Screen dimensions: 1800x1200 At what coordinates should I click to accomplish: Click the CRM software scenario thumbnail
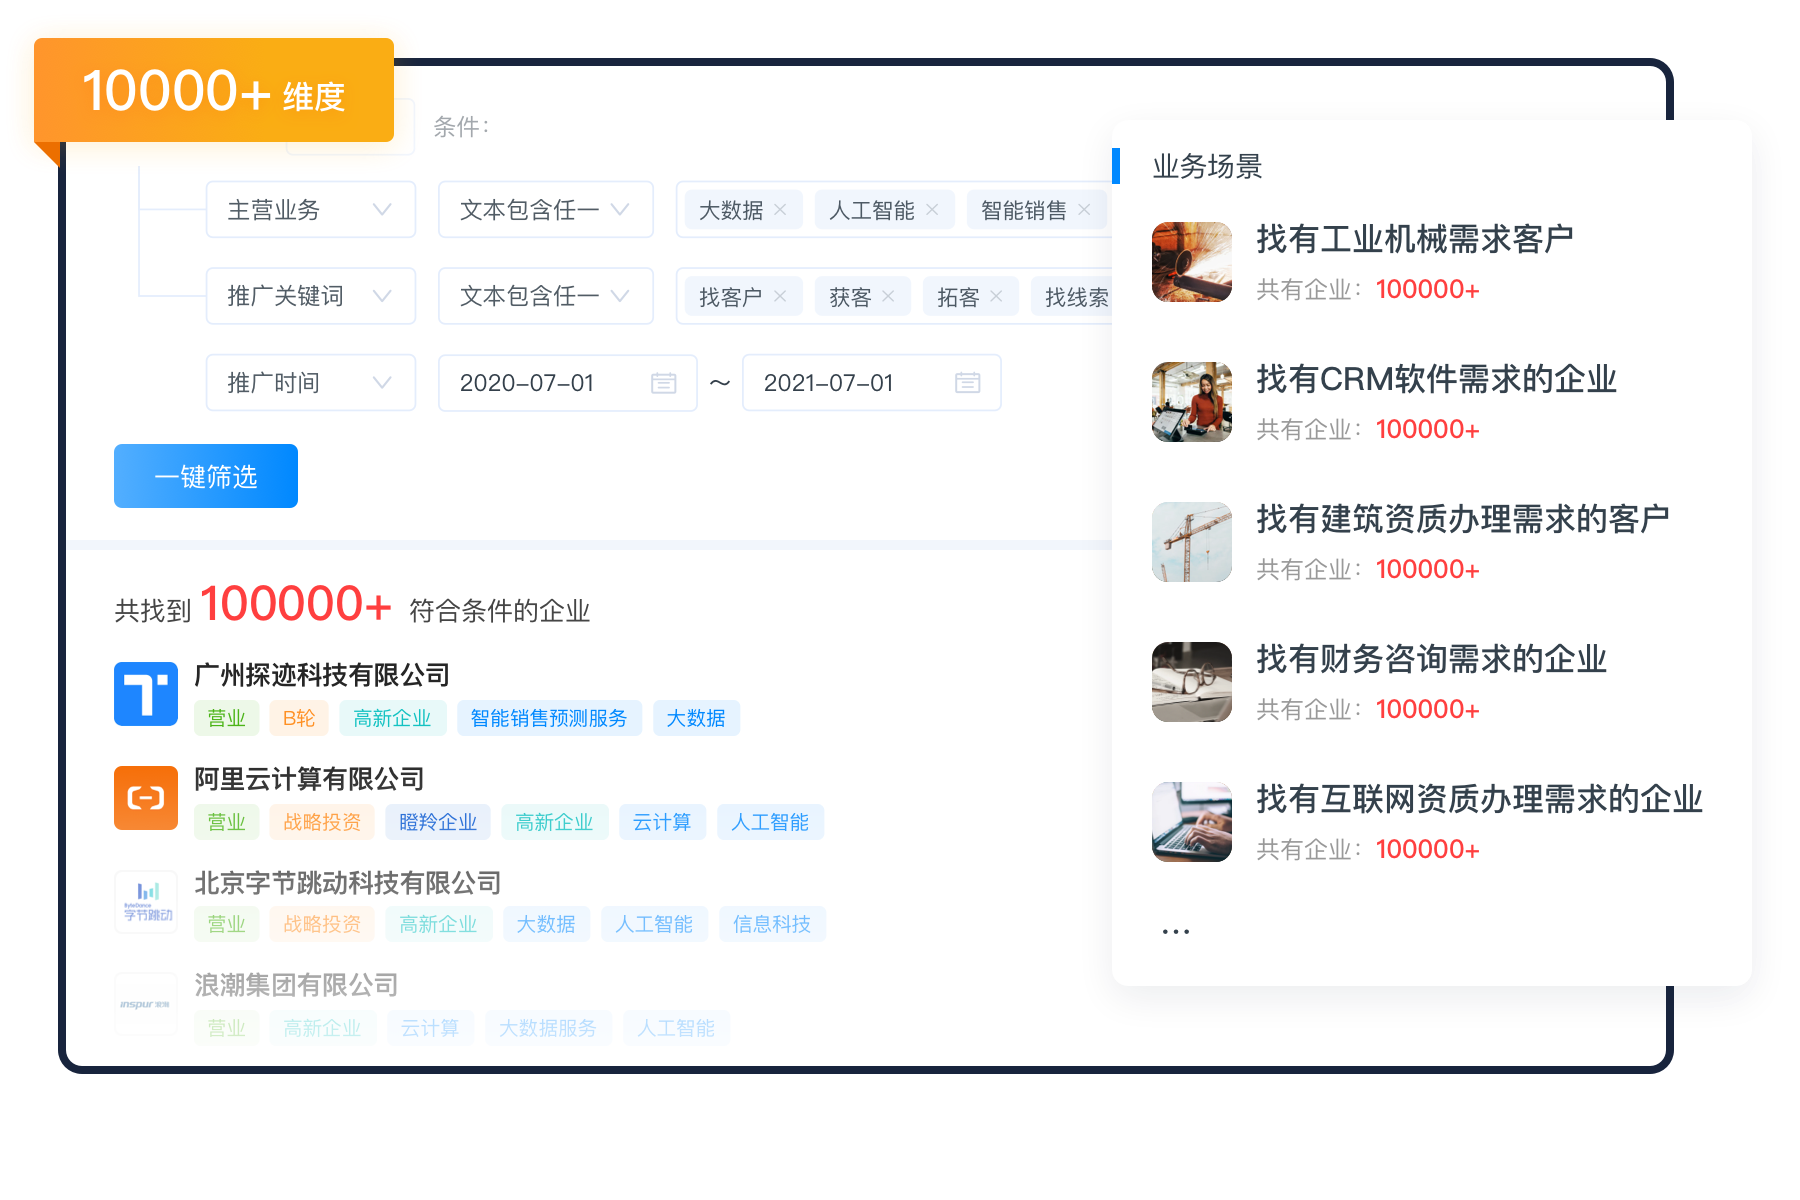(1192, 402)
